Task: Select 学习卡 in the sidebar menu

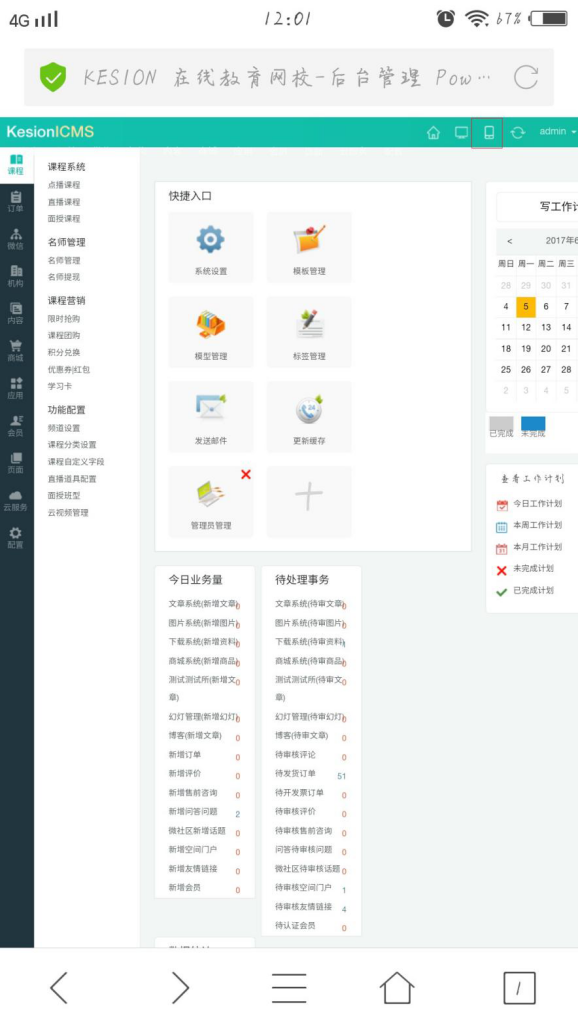Action: (x=60, y=386)
